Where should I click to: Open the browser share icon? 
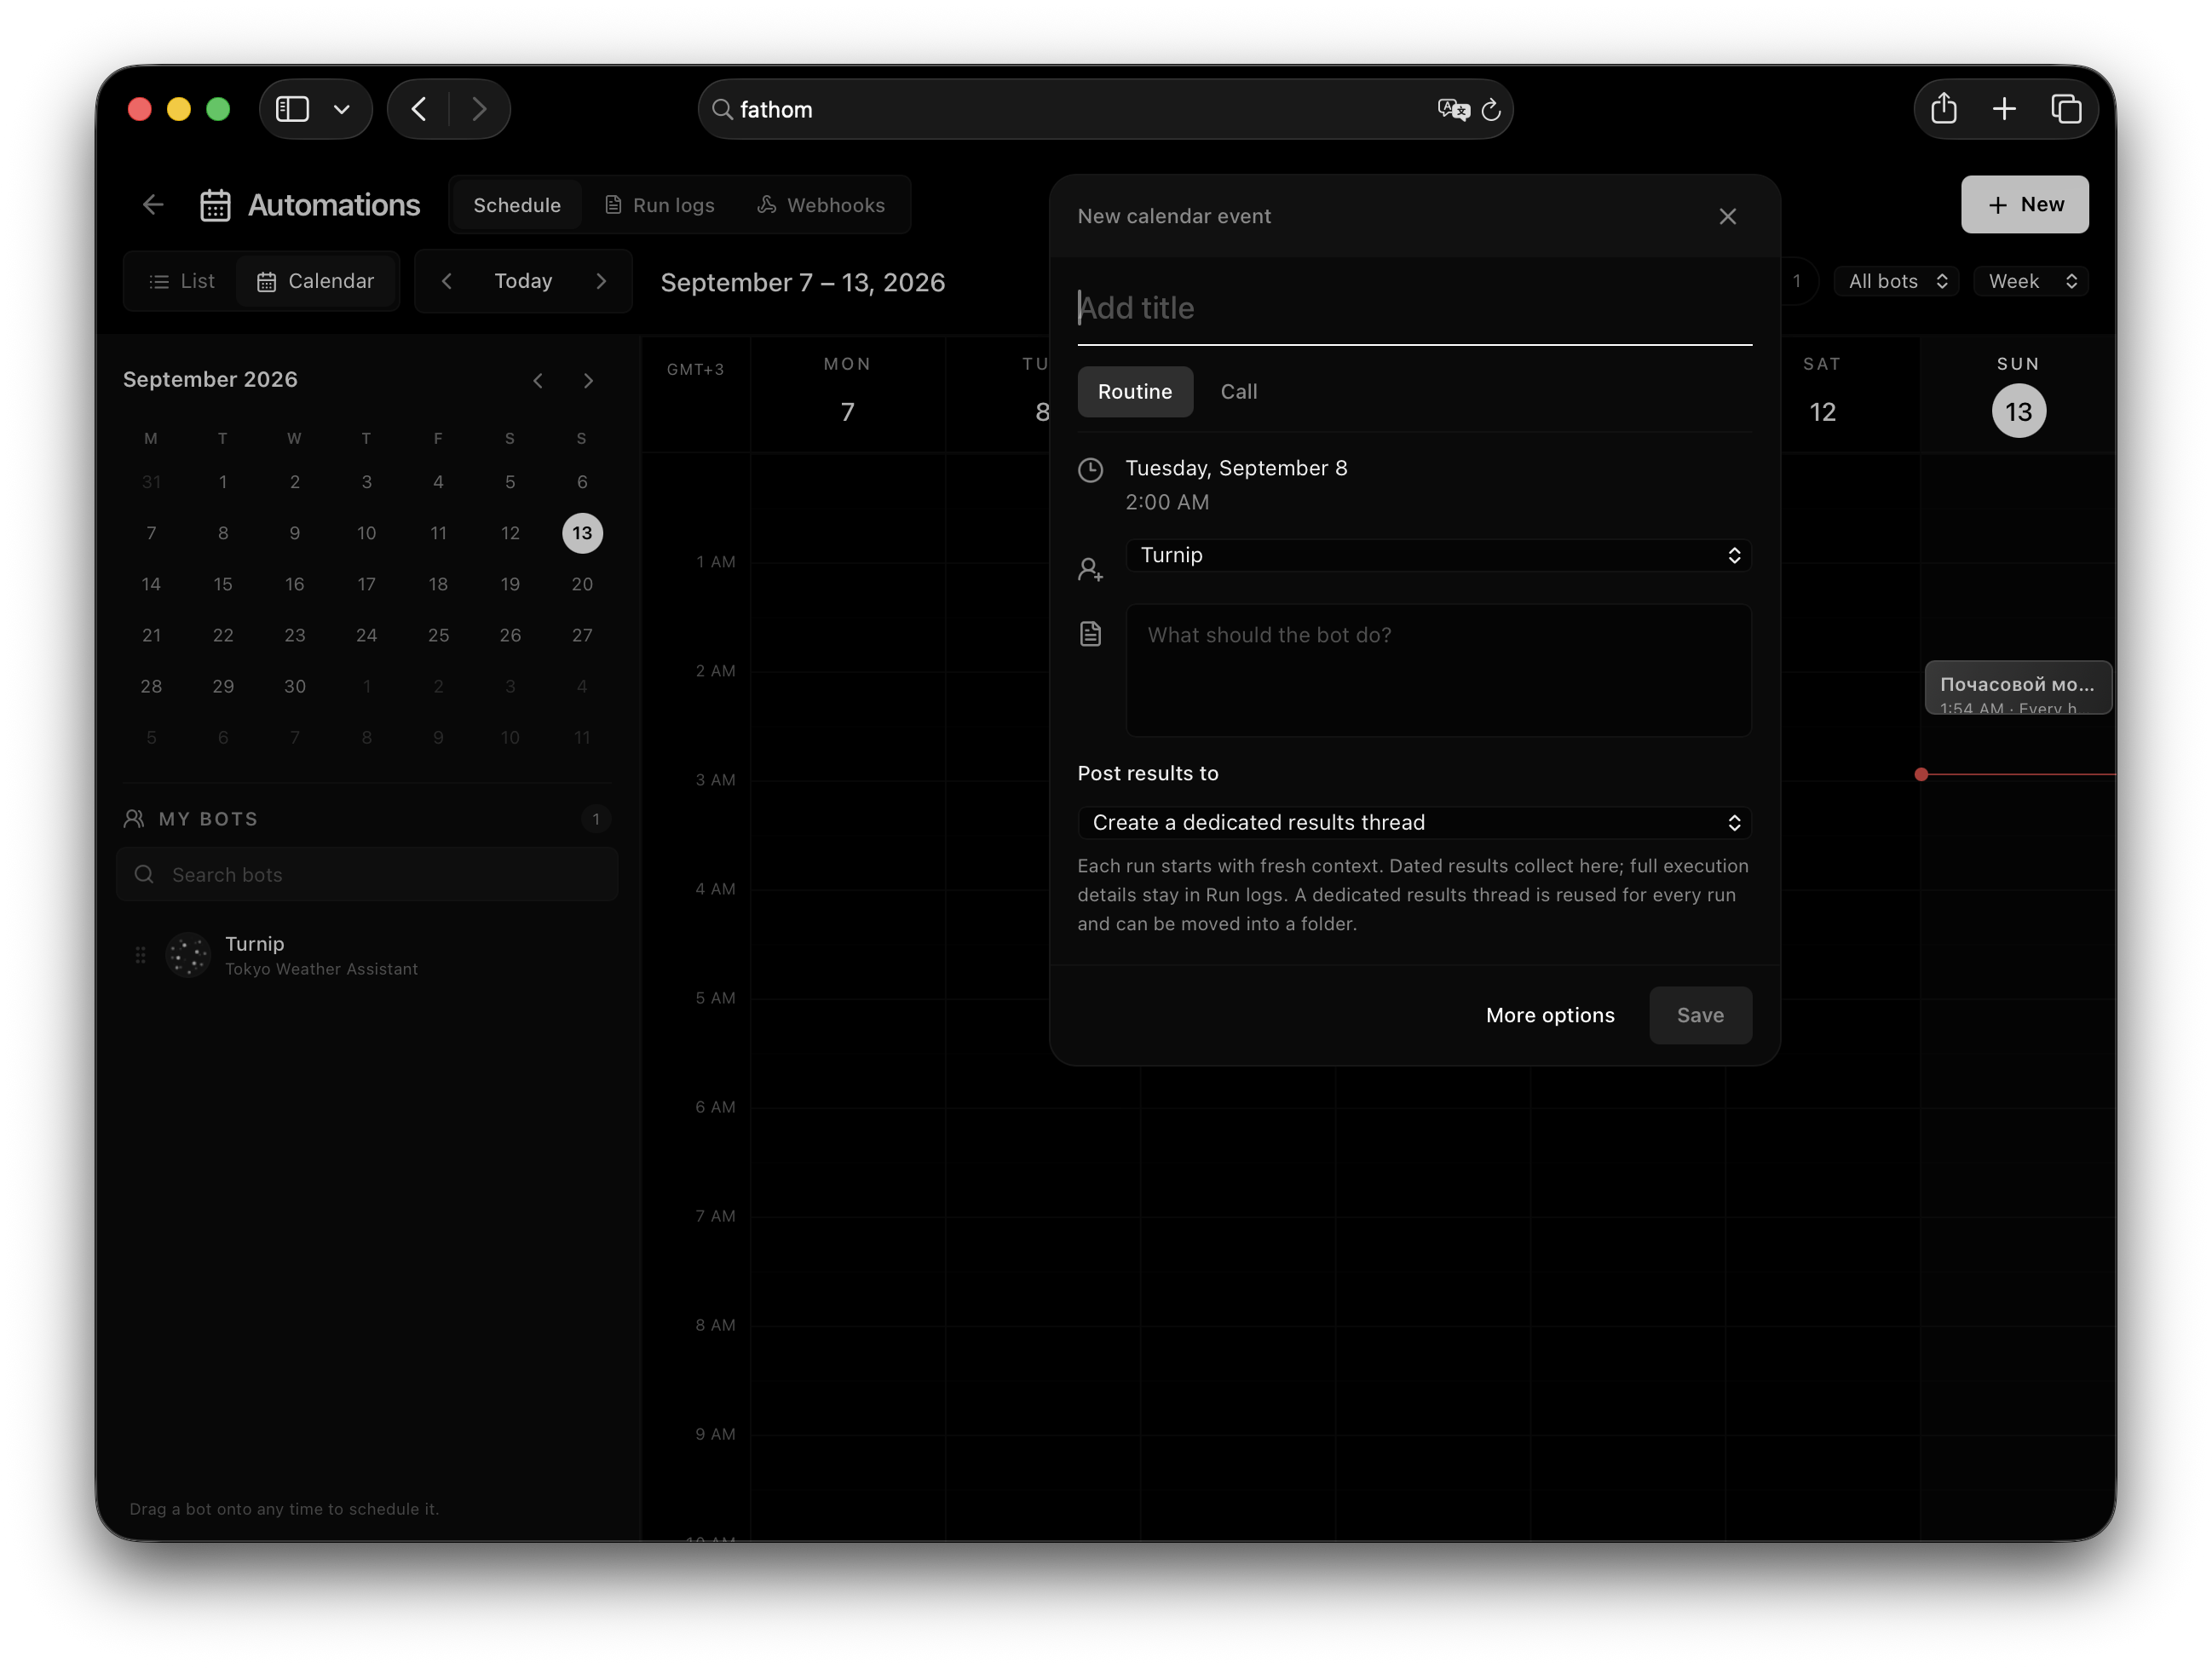tap(1943, 109)
